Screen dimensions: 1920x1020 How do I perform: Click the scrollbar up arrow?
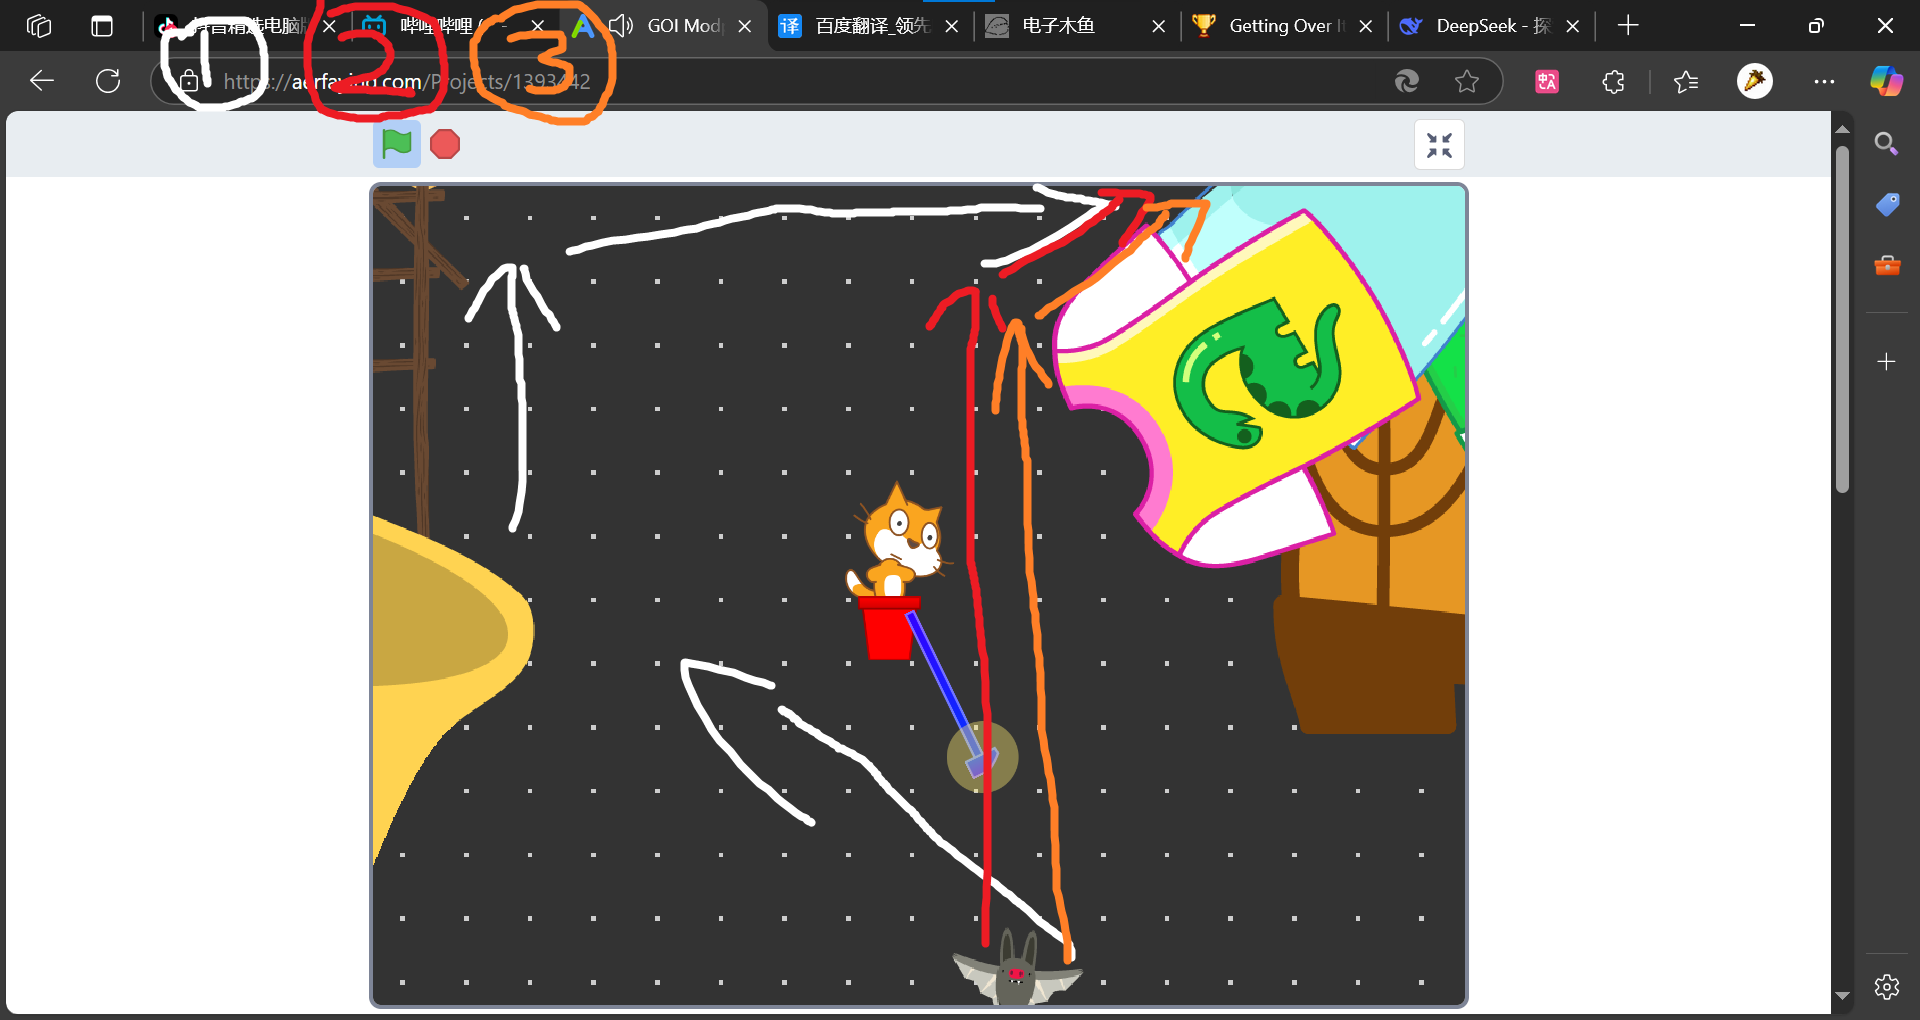pos(1843,130)
